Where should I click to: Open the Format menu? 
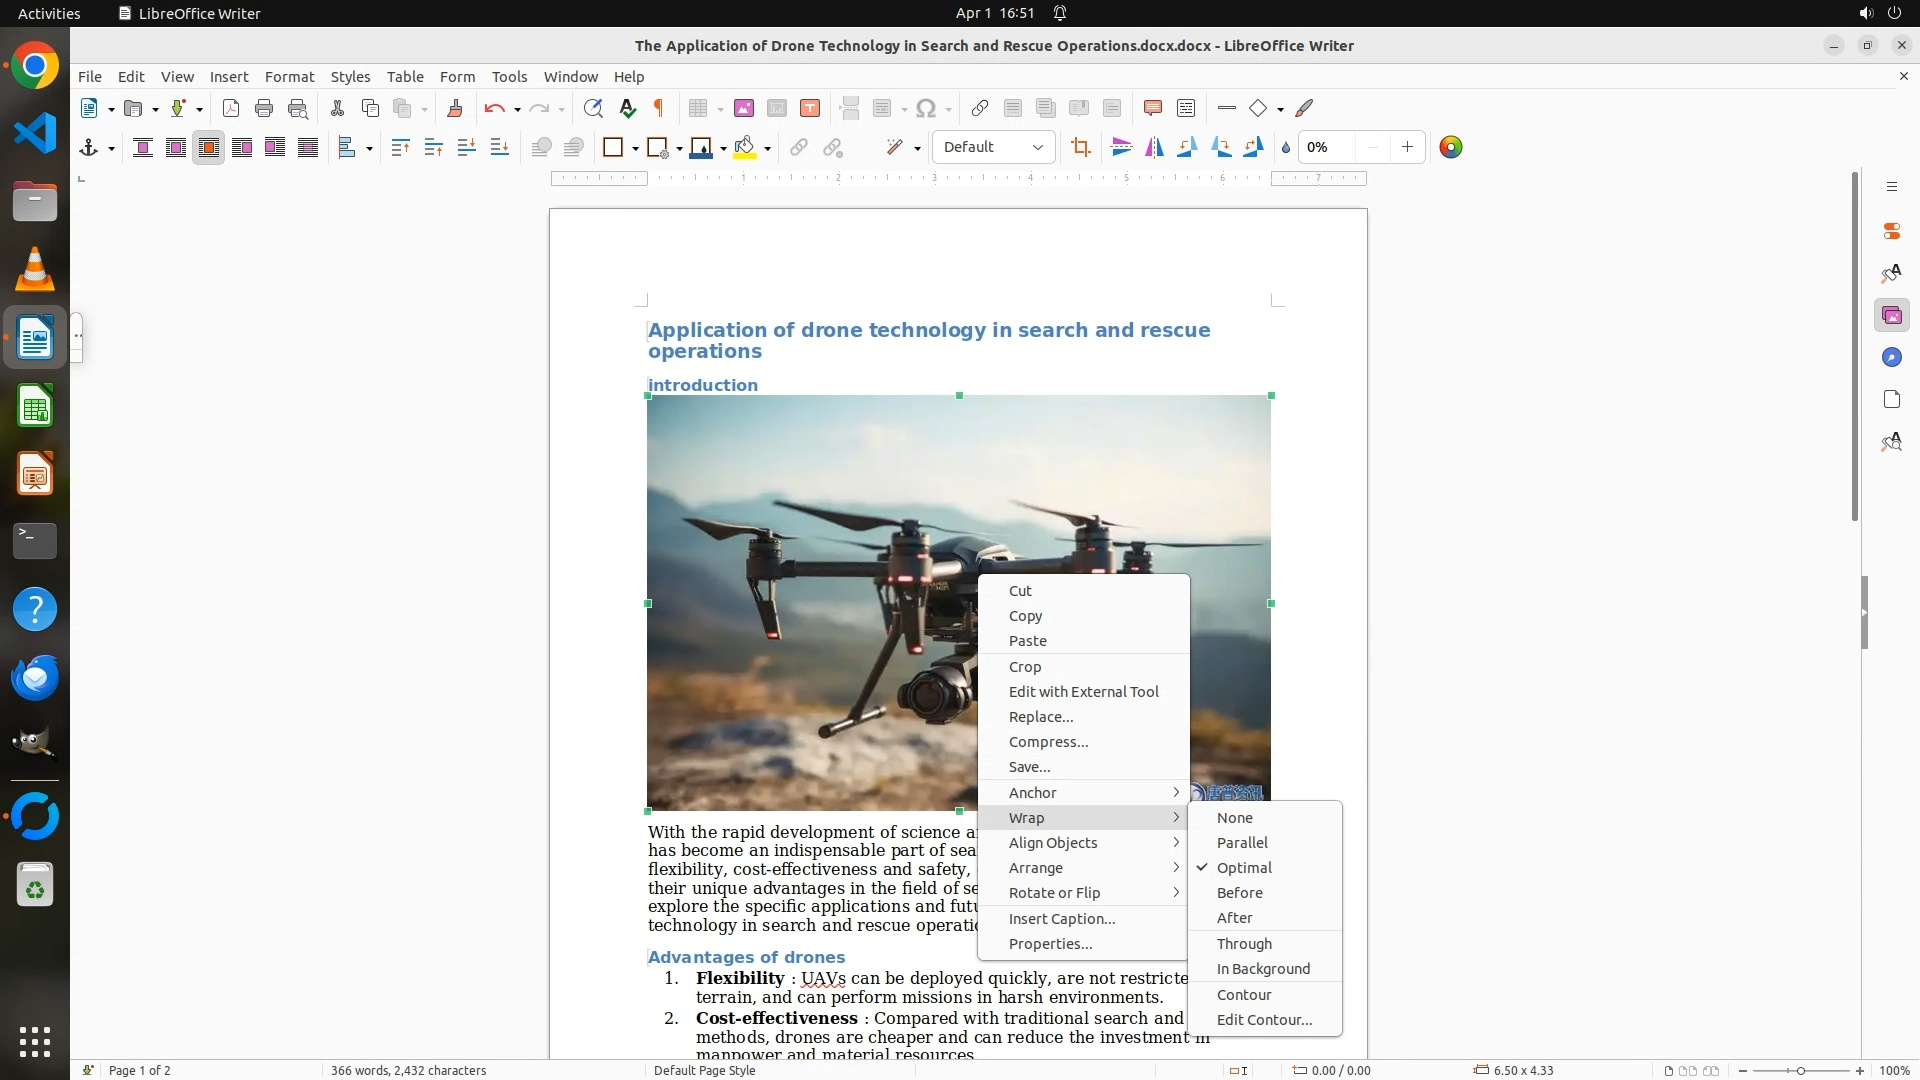pyautogui.click(x=289, y=76)
